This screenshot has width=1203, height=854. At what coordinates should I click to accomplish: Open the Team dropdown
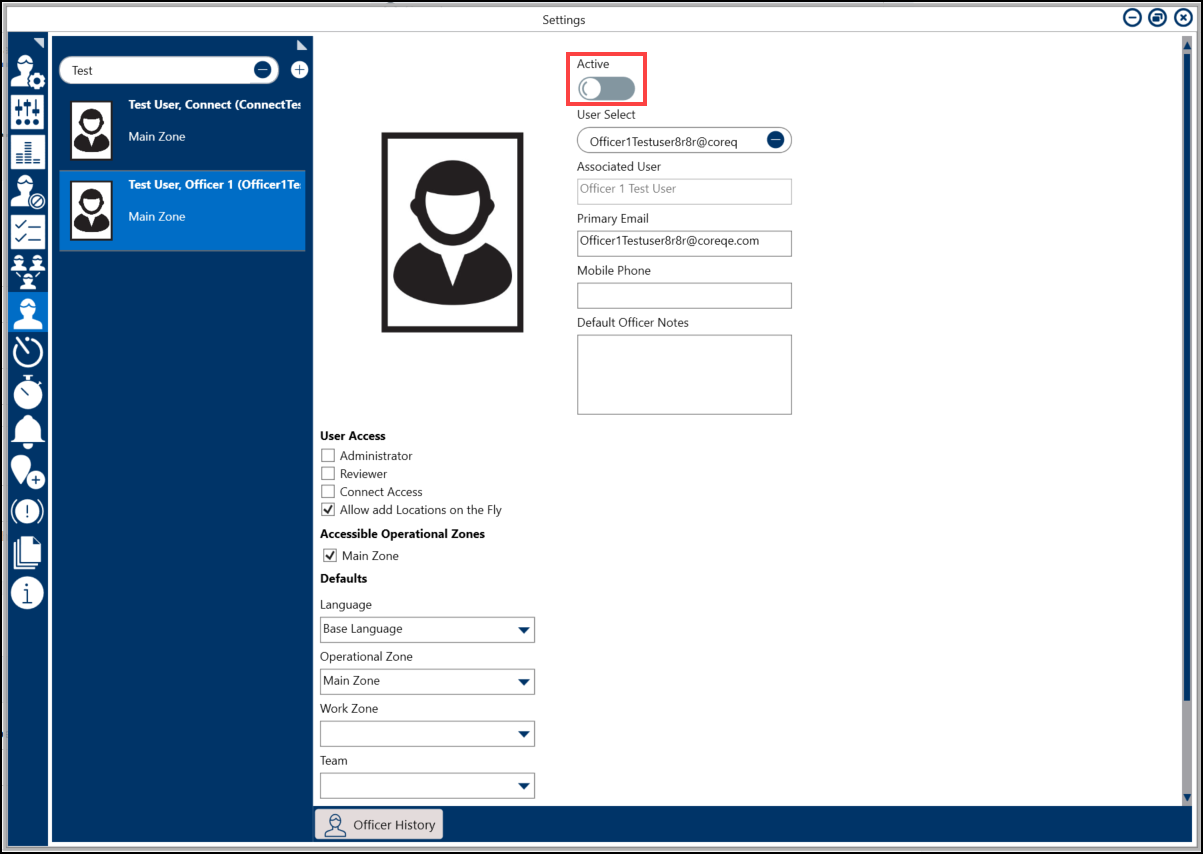click(x=427, y=786)
